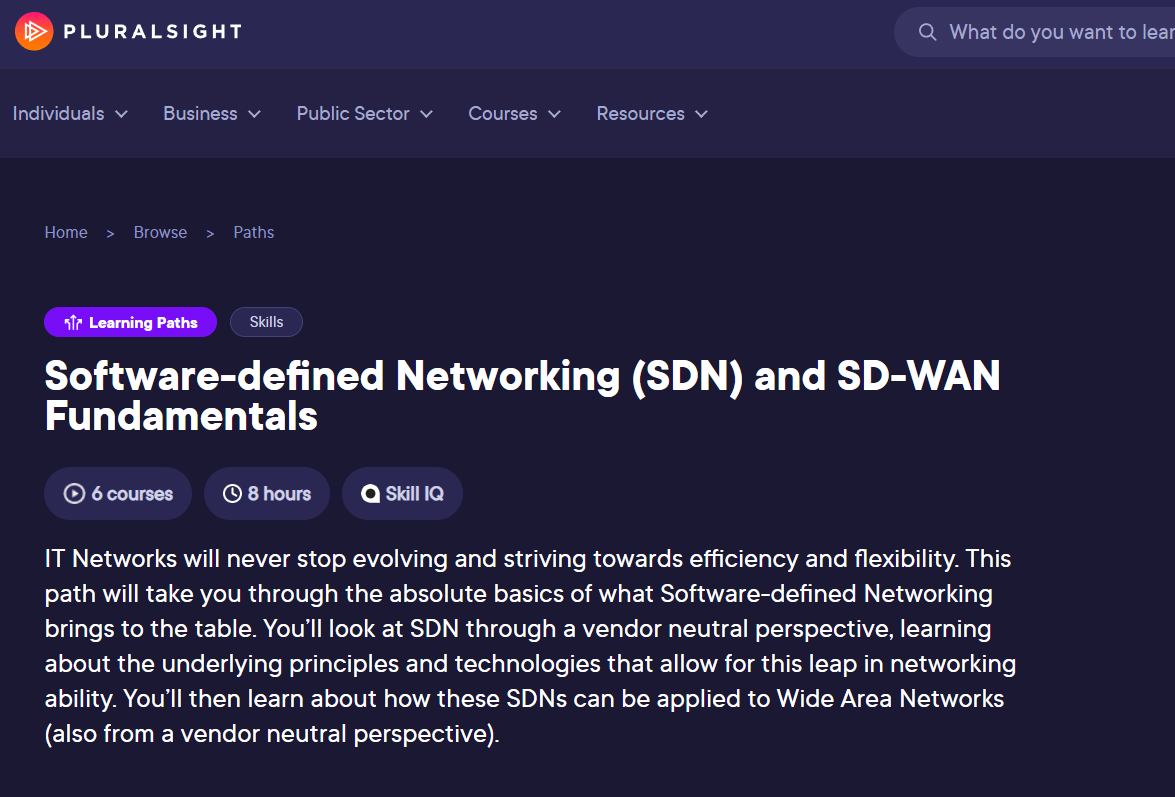Click the search magnifier icon
1175x797 pixels.
click(x=928, y=32)
